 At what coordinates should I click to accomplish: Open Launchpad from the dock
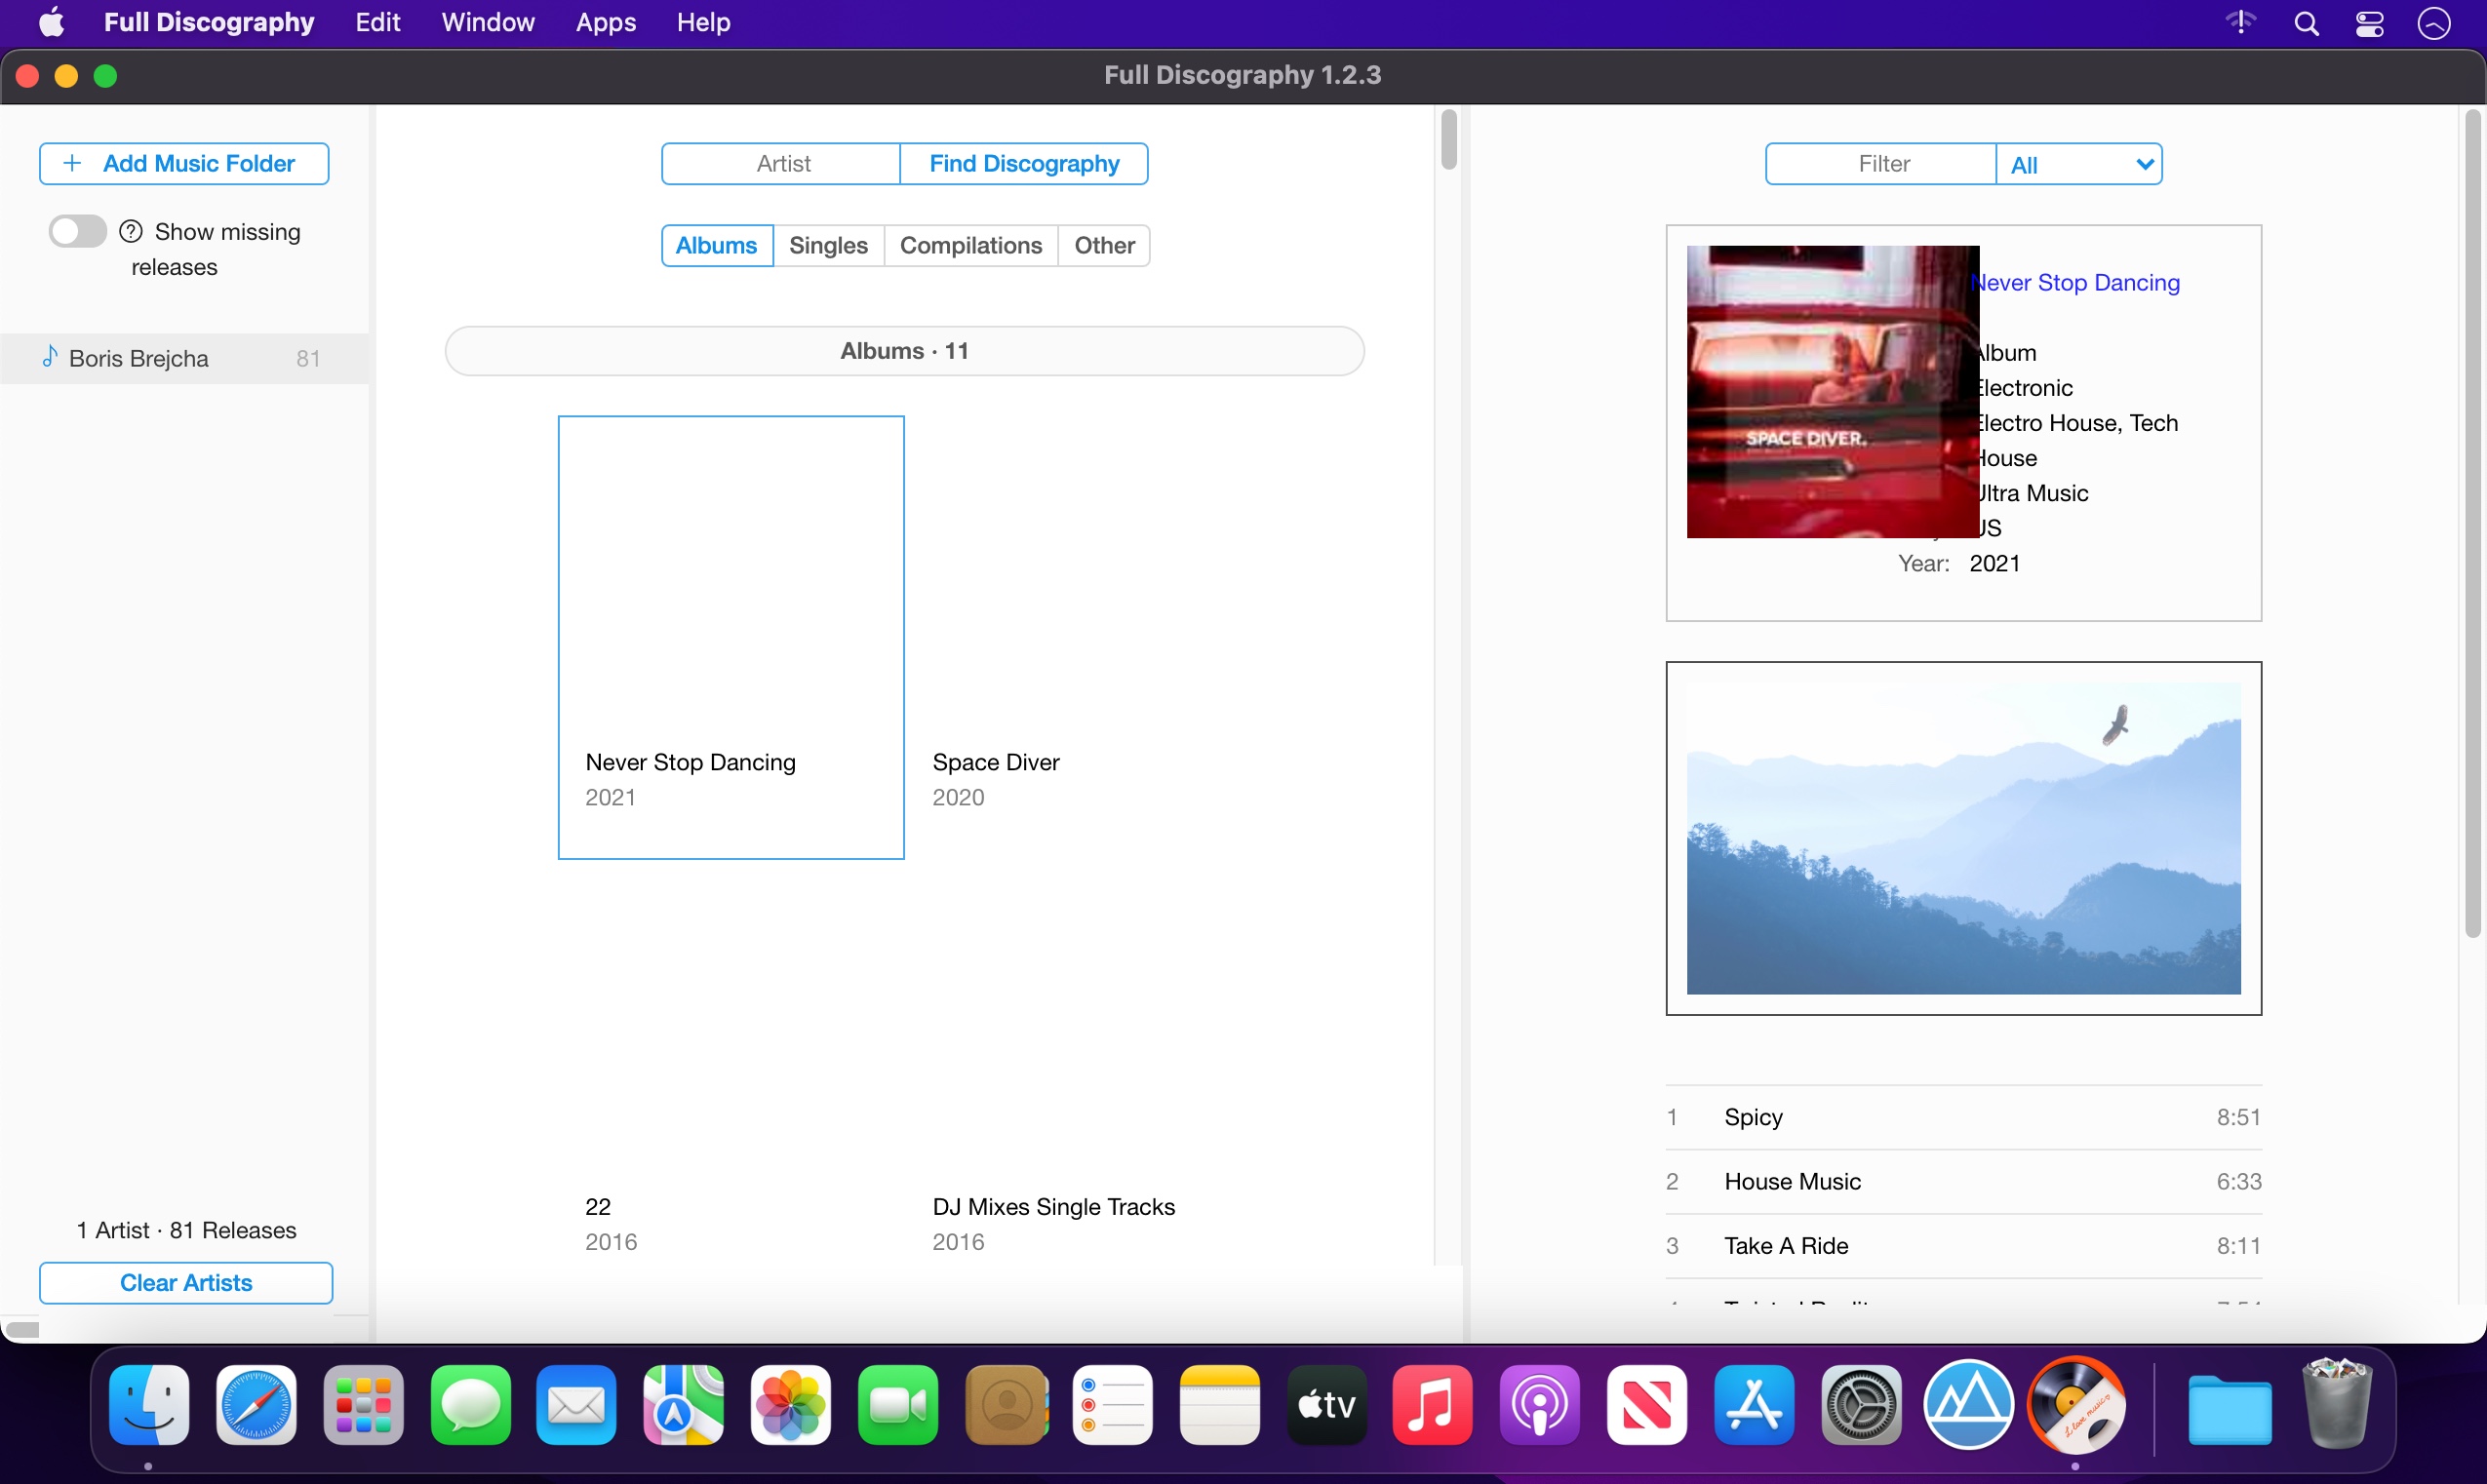363,1405
